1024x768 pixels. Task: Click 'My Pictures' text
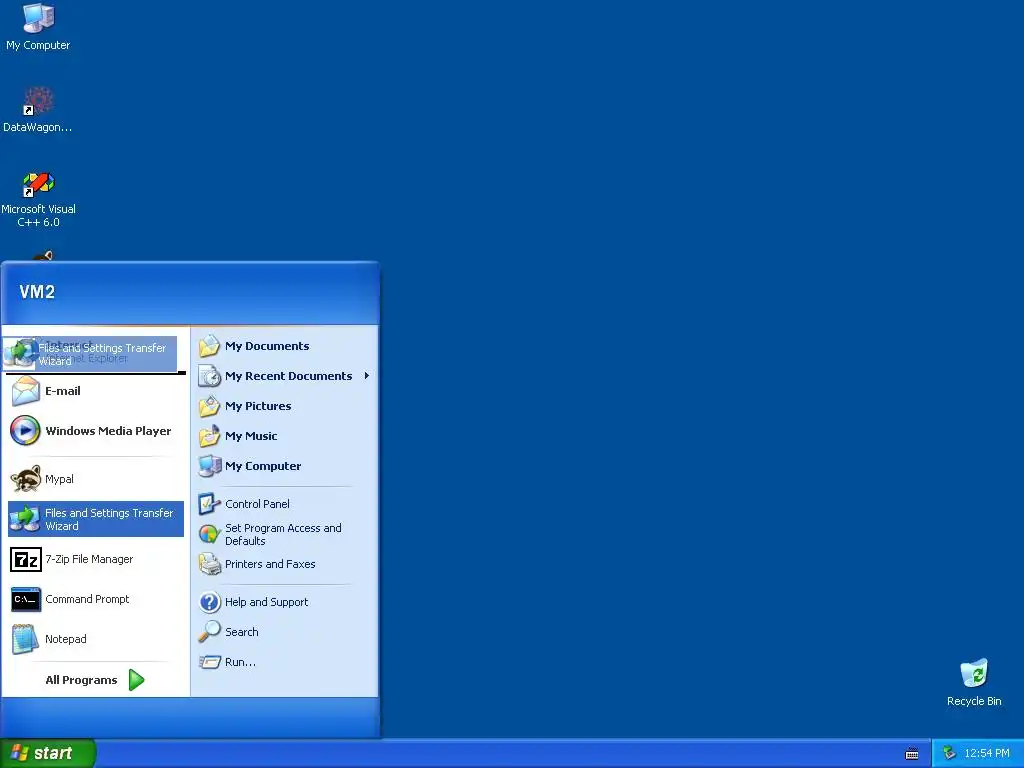(x=258, y=406)
